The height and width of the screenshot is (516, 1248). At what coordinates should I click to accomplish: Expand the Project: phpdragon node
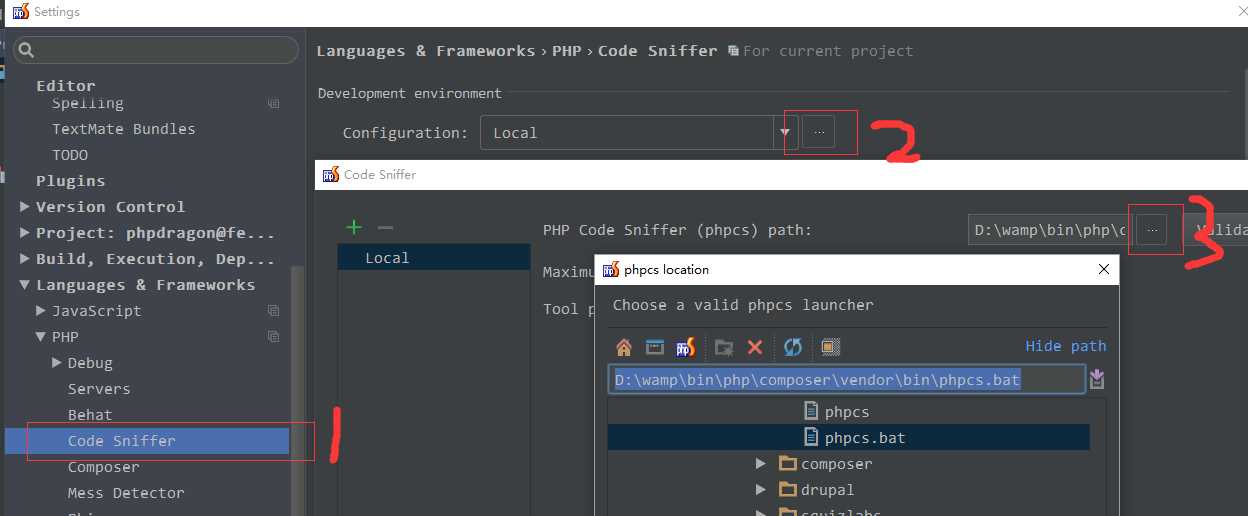(x=24, y=233)
